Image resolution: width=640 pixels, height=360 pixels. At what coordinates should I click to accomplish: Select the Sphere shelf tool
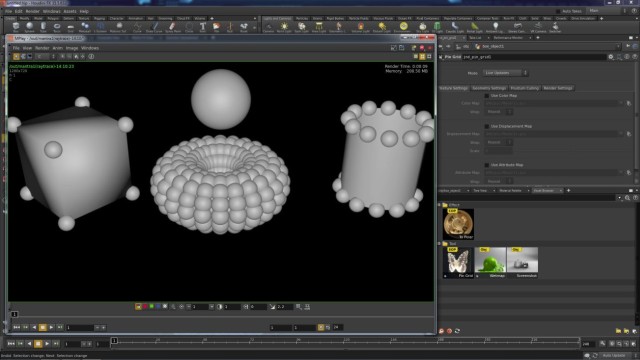29,27
